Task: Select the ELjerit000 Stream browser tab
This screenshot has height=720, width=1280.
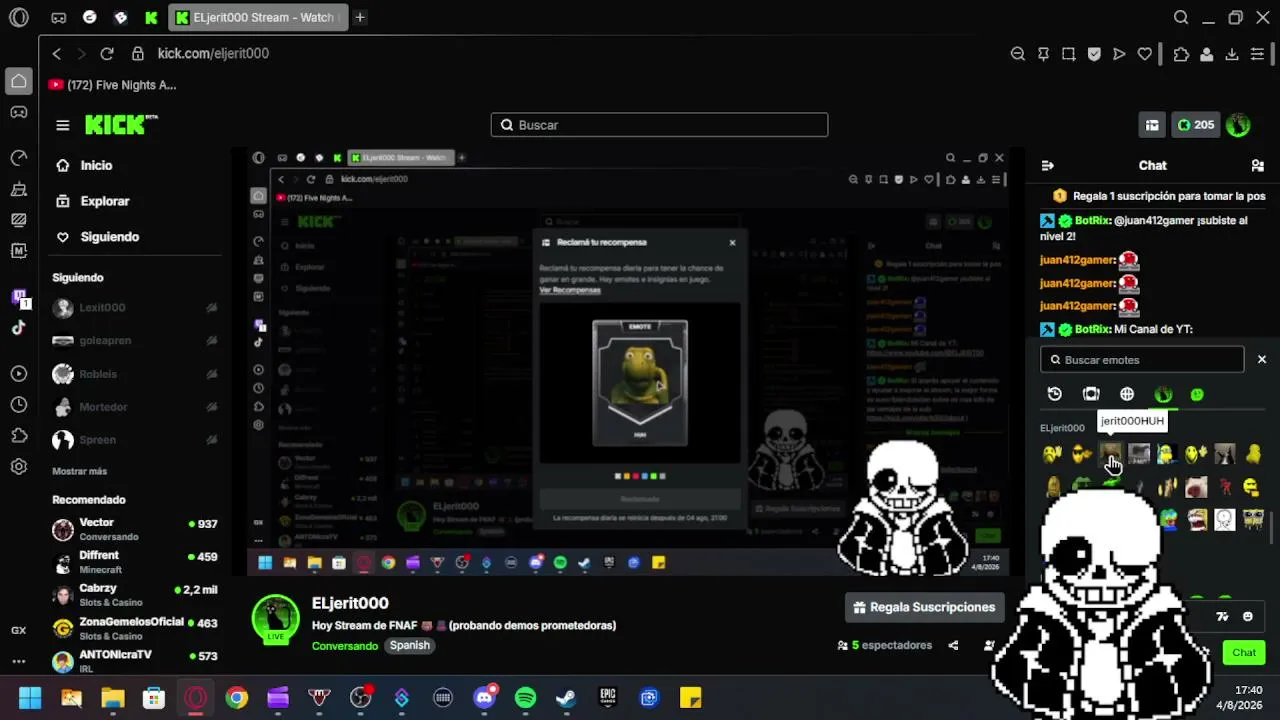Action: [258, 17]
